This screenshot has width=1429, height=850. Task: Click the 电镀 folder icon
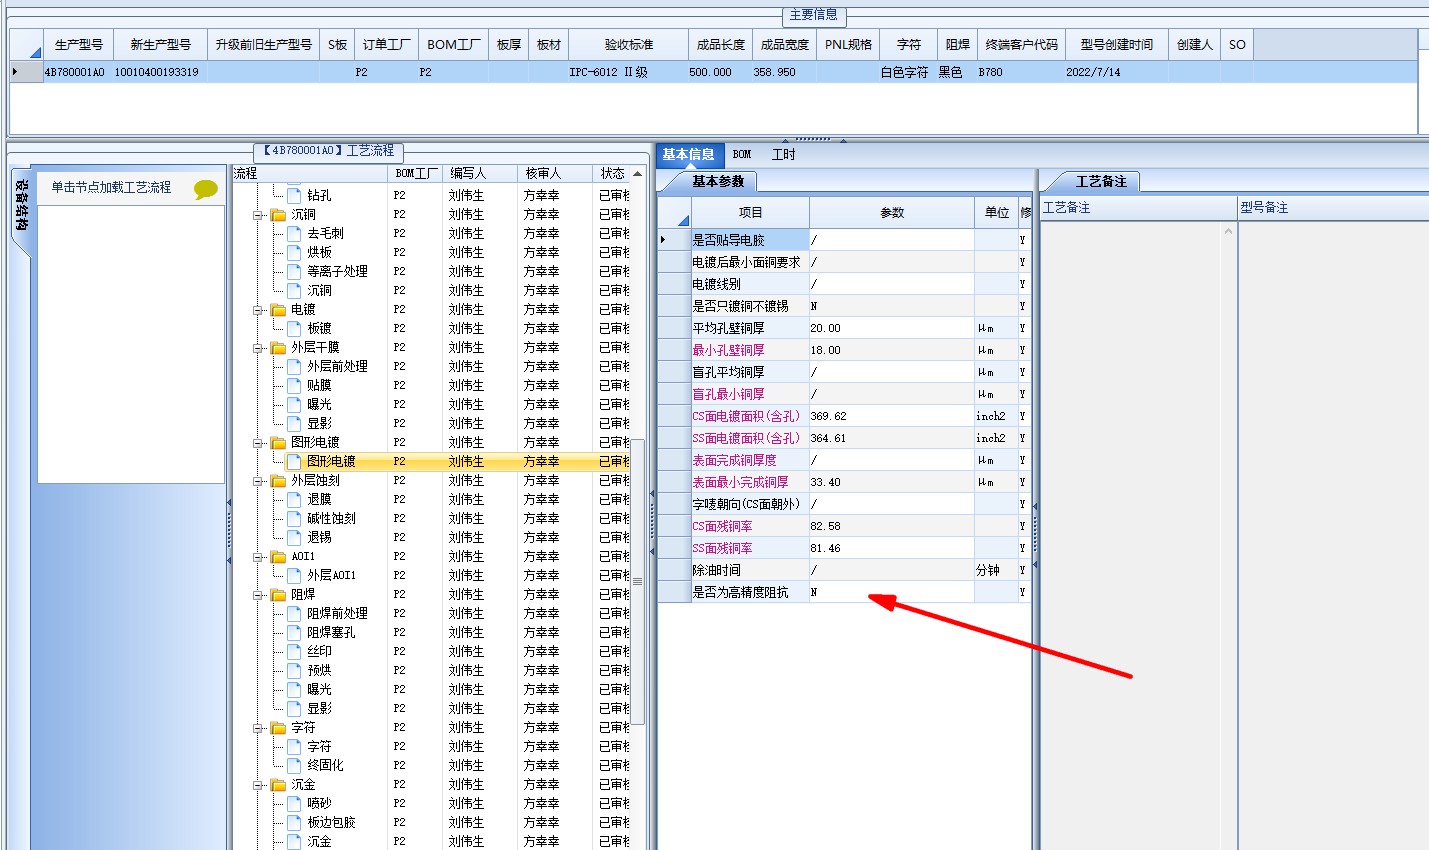[279, 309]
